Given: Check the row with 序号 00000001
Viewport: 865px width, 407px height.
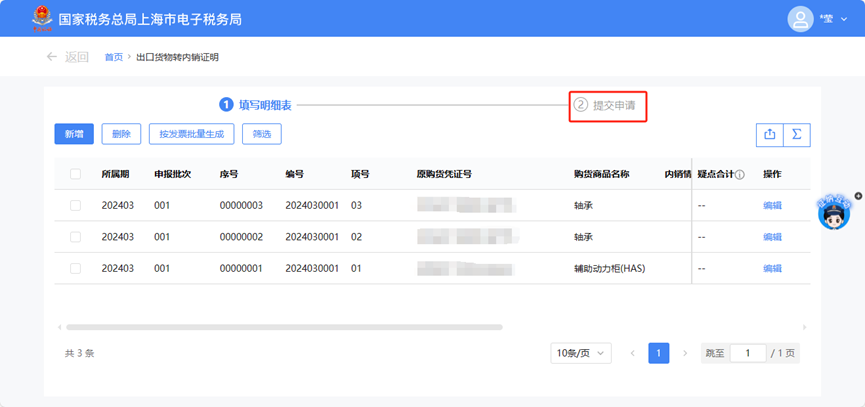Looking at the screenshot, I should click(x=76, y=269).
